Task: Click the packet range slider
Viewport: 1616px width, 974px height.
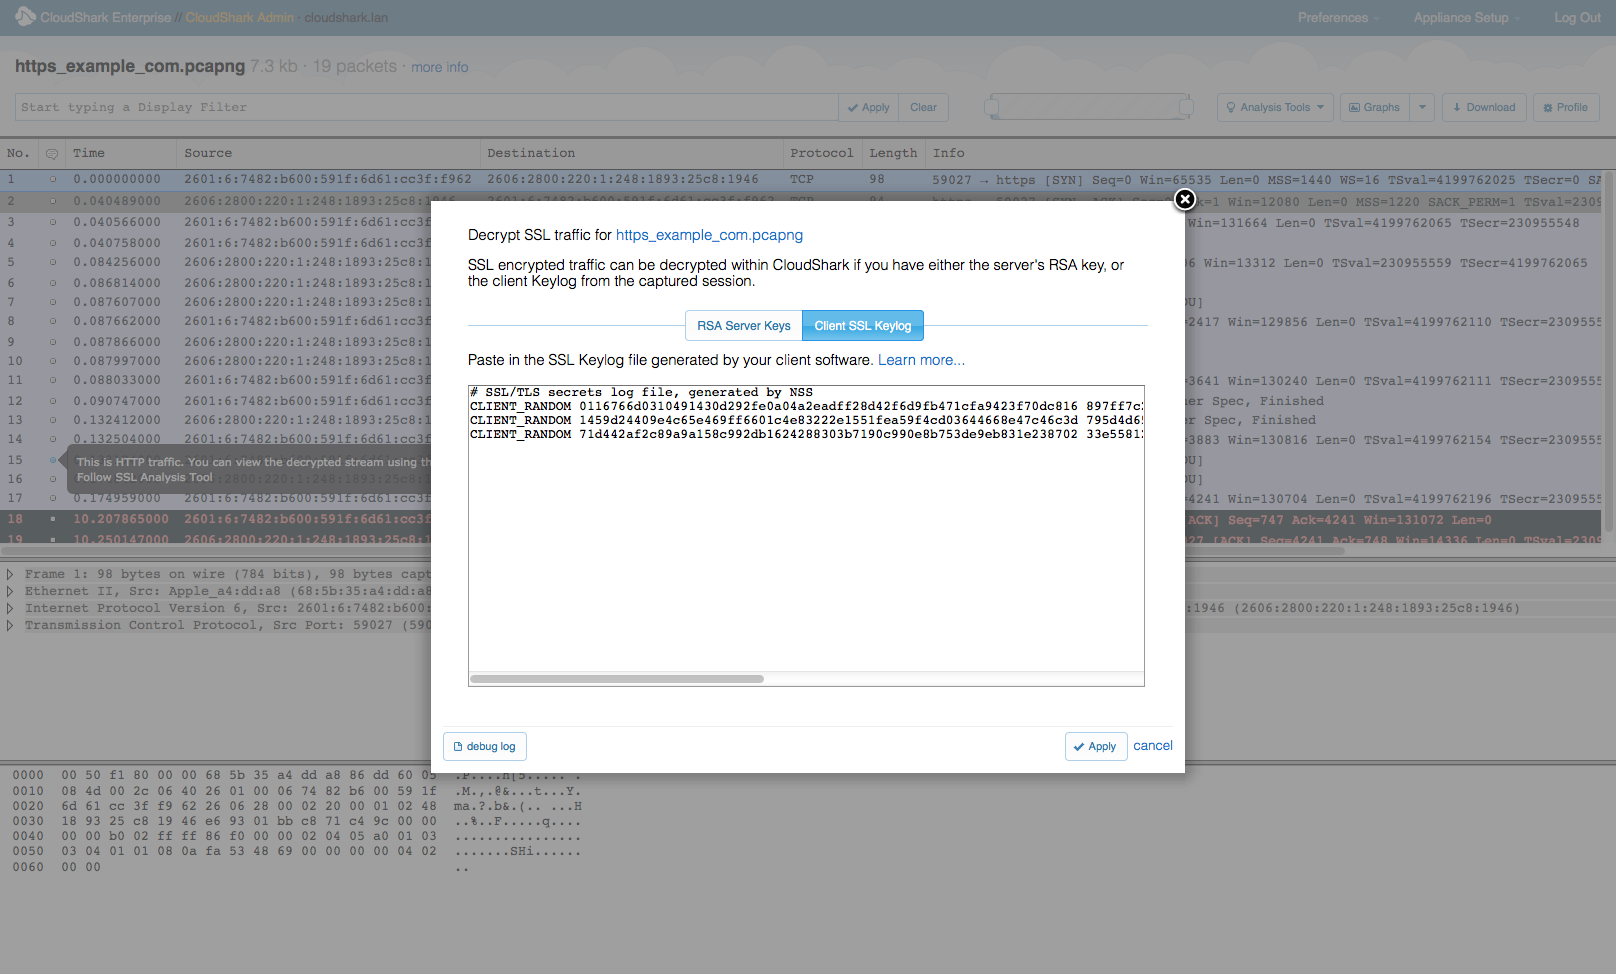Action: 1089,107
